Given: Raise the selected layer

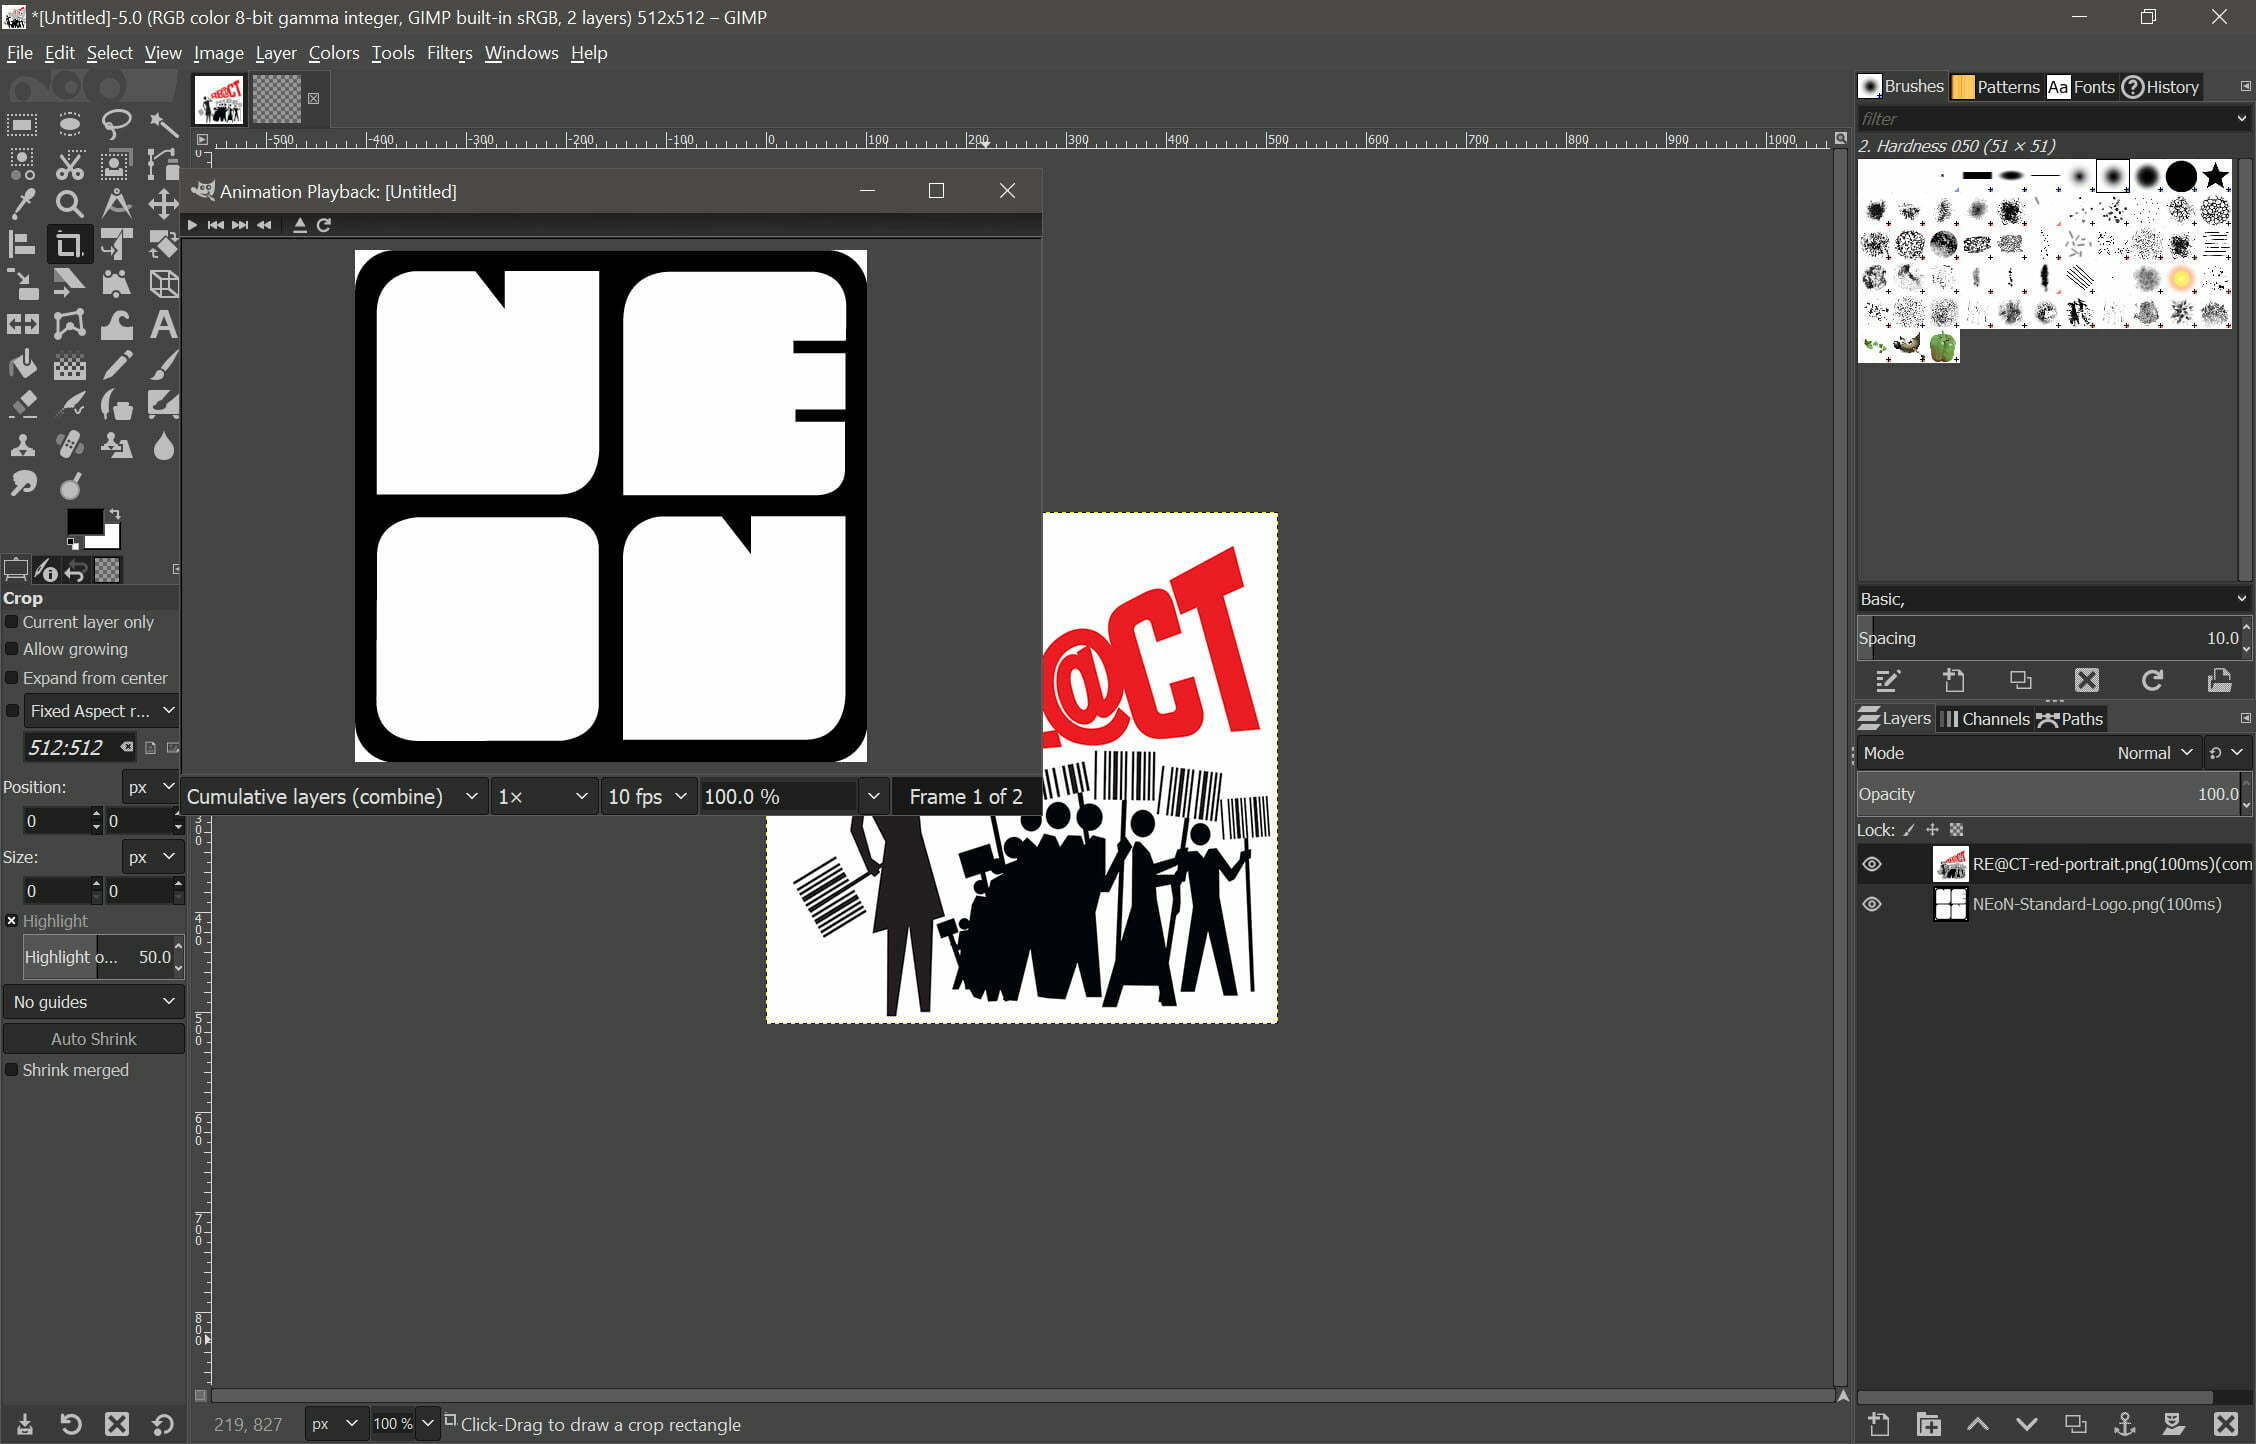Looking at the screenshot, I should 1977,1424.
